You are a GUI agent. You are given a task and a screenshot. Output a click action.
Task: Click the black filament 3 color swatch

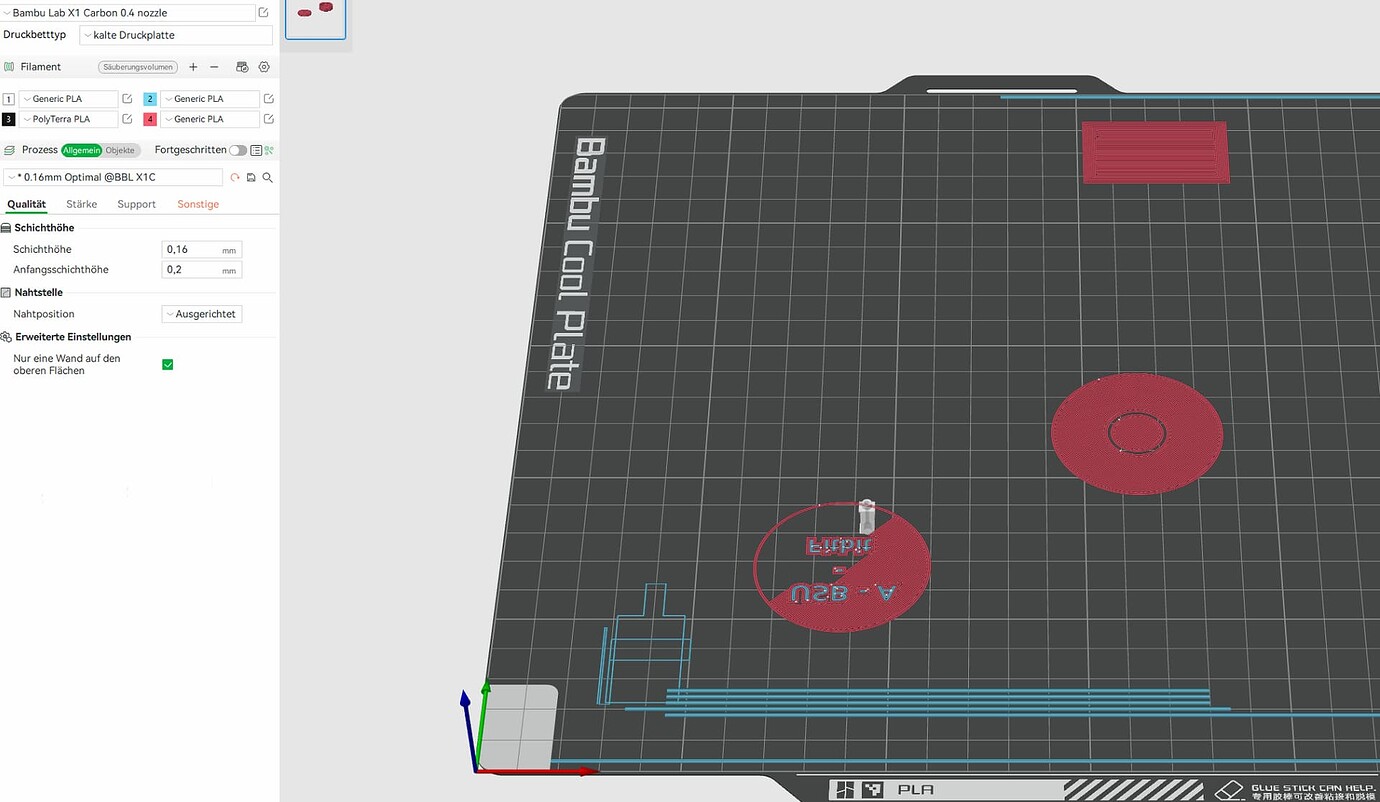pyautogui.click(x=9, y=119)
